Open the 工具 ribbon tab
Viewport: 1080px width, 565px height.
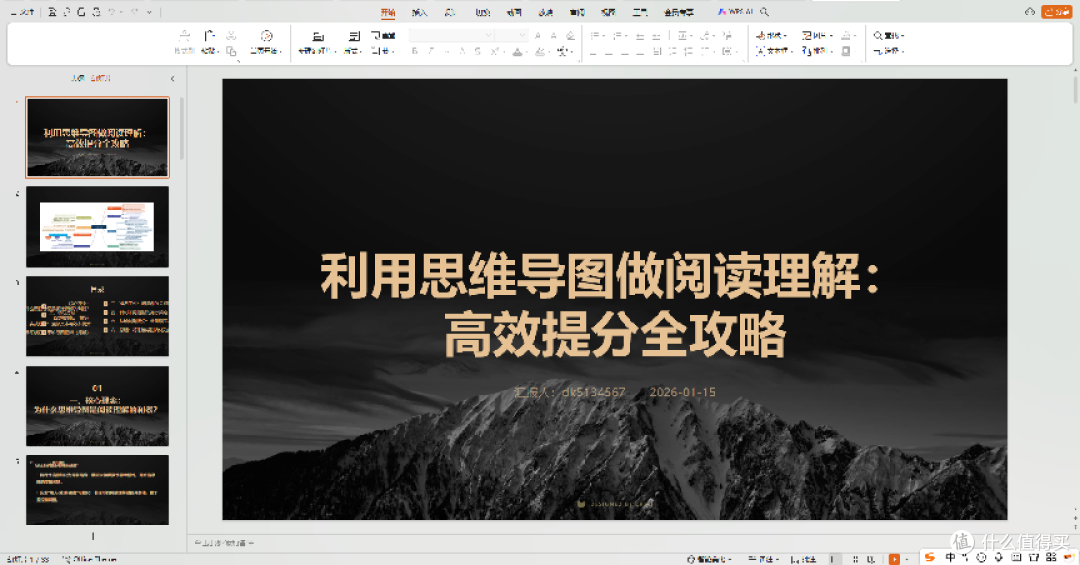[640, 12]
